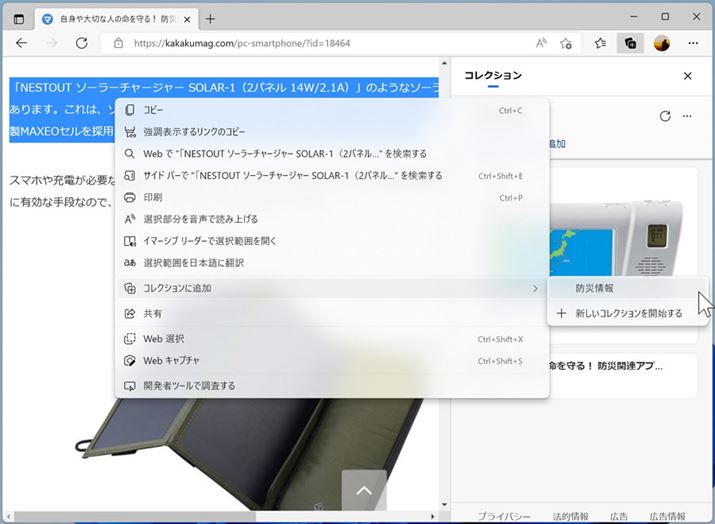715x524 pixels.
Task: Open the Favorites list icon
Action: point(601,43)
